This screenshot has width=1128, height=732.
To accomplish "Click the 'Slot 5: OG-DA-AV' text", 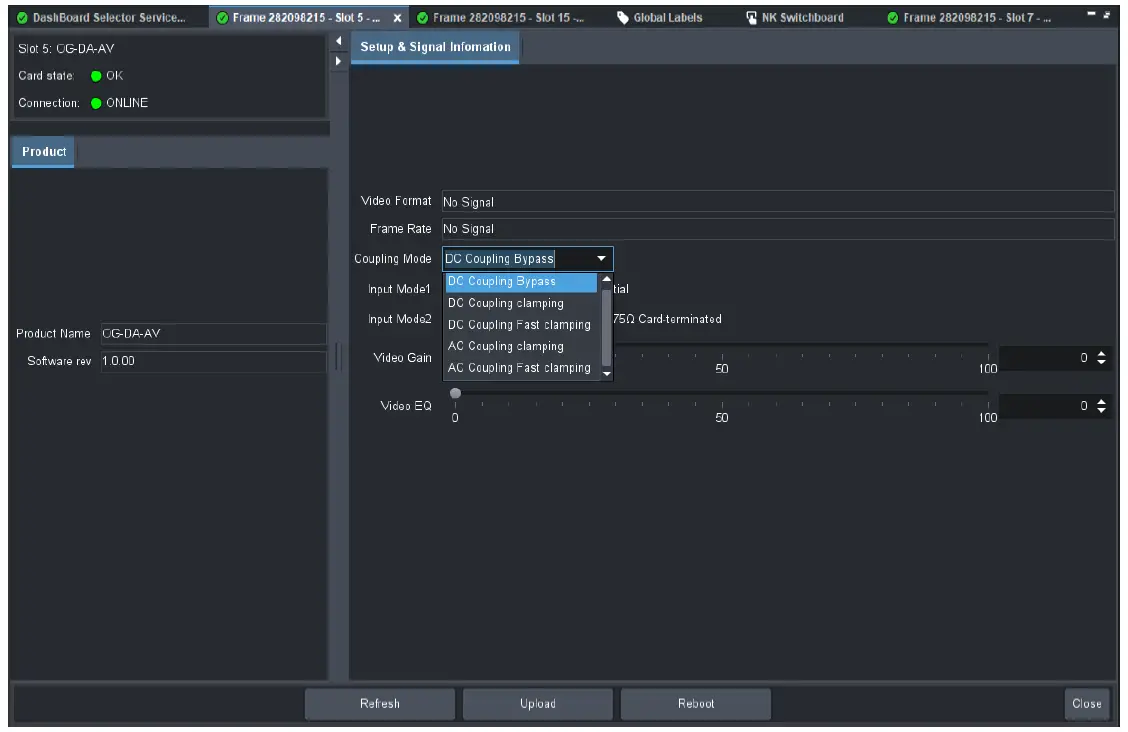I will click(x=66, y=49).
